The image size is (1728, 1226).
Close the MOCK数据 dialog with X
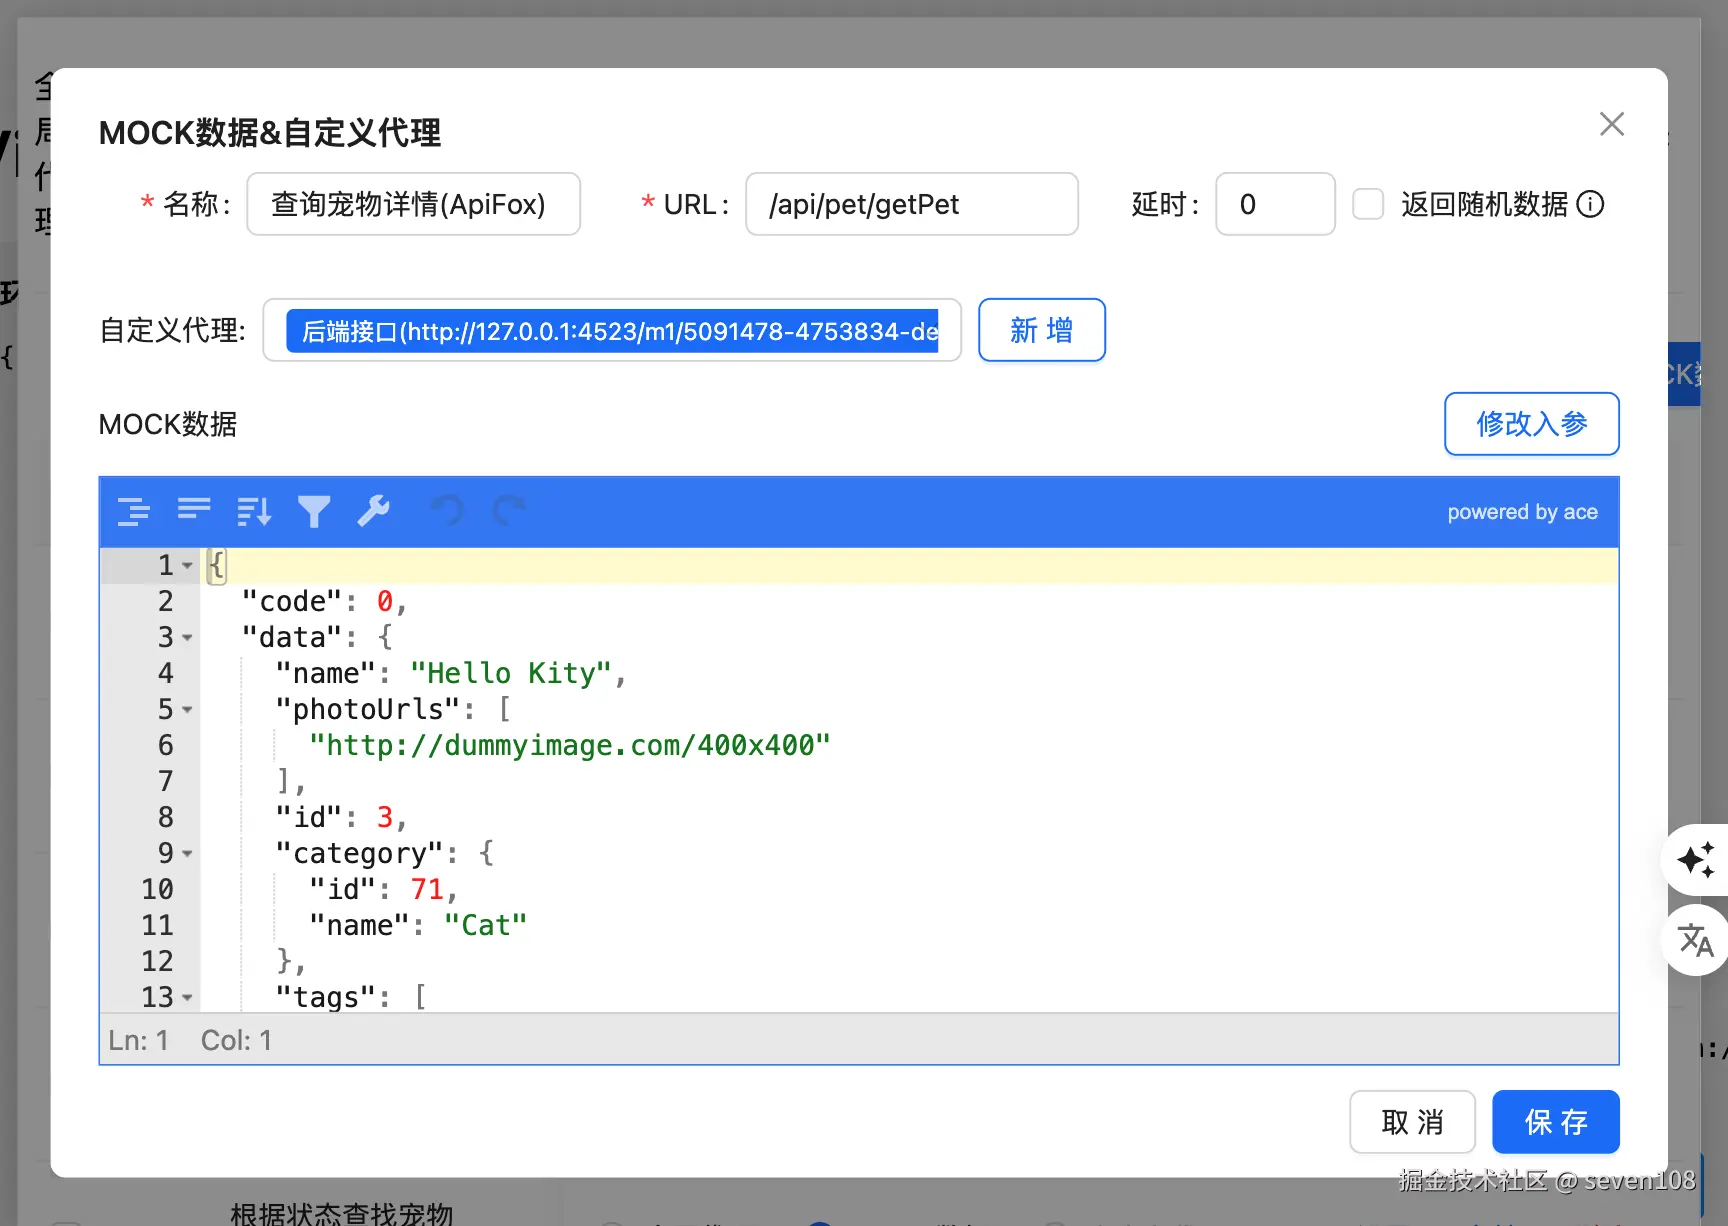tap(1612, 124)
